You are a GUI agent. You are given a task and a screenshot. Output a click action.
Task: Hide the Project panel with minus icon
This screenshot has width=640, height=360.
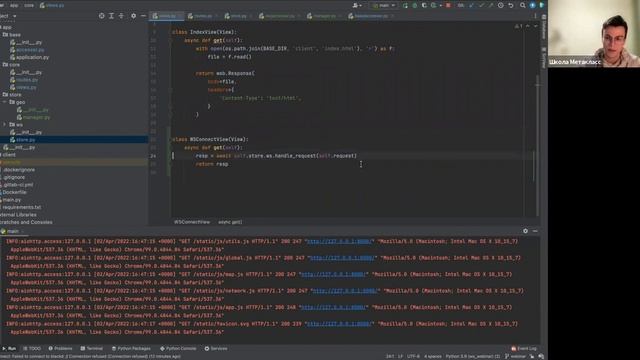(143, 16)
